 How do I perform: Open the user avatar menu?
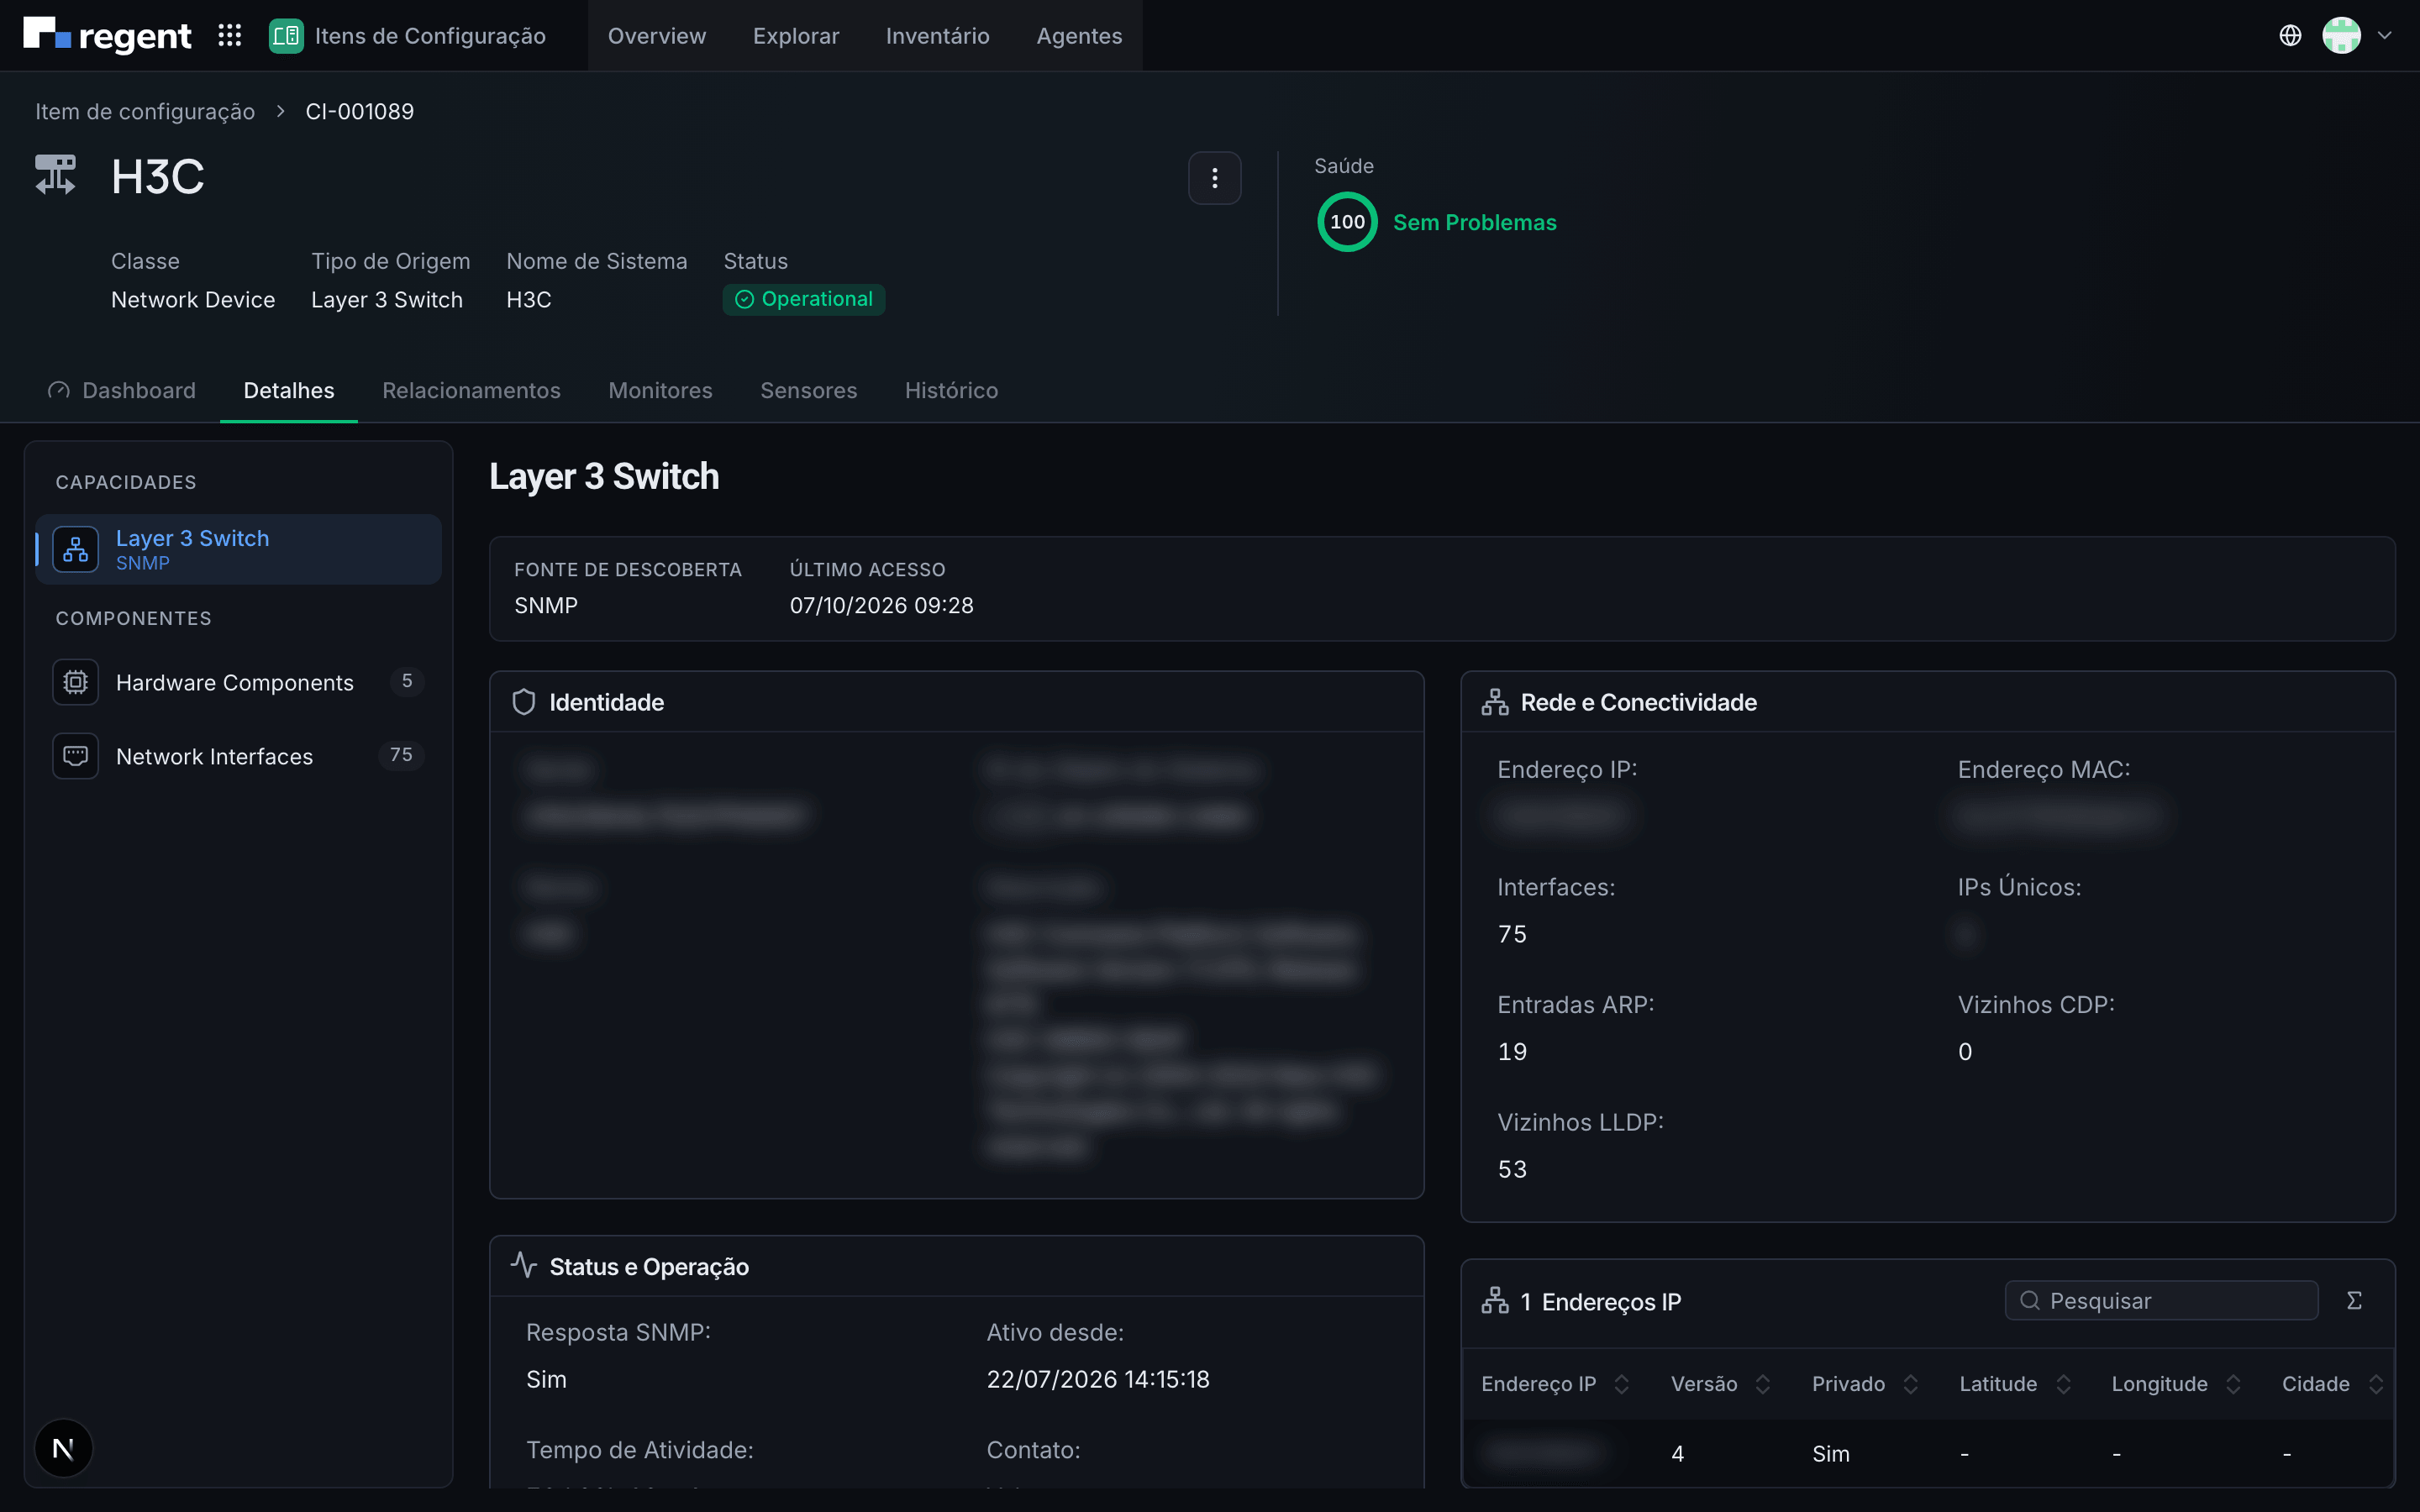click(2341, 36)
